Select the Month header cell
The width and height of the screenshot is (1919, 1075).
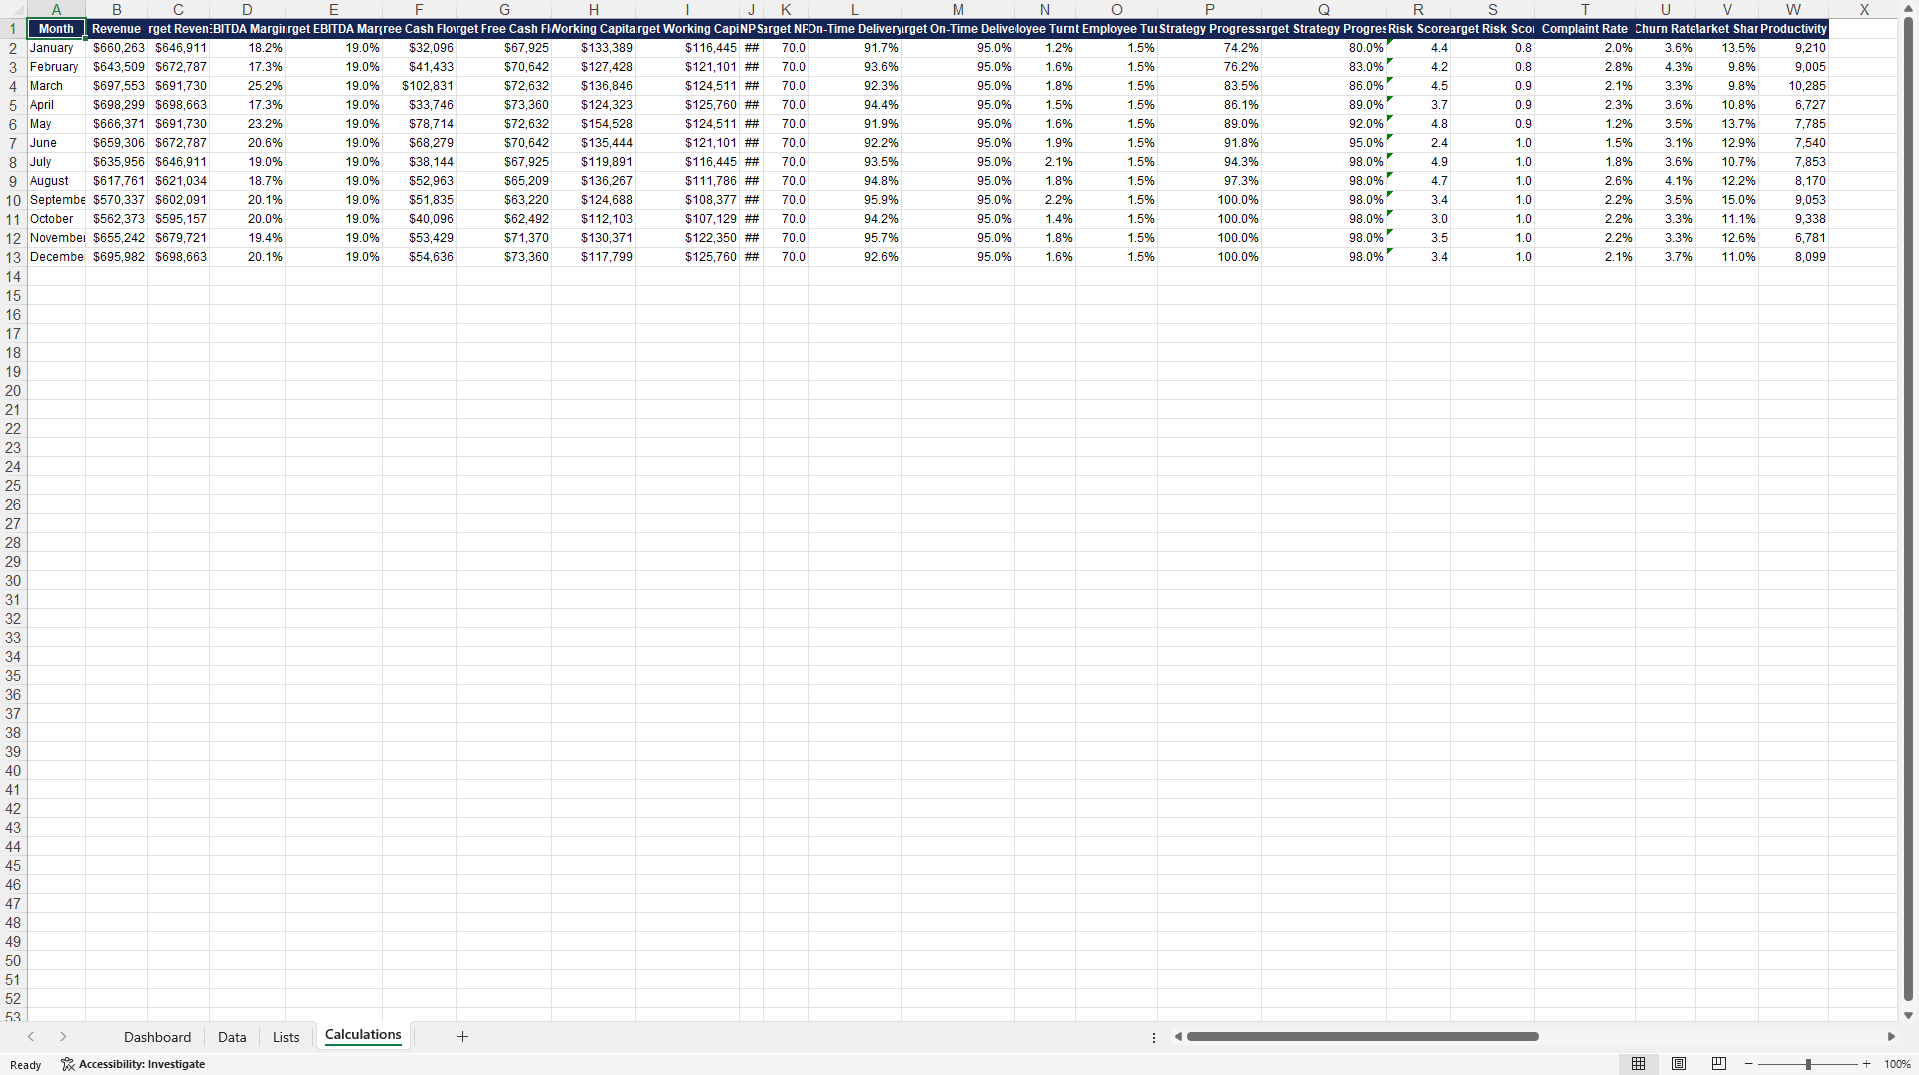pyautogui.click(x=56, y=29)
